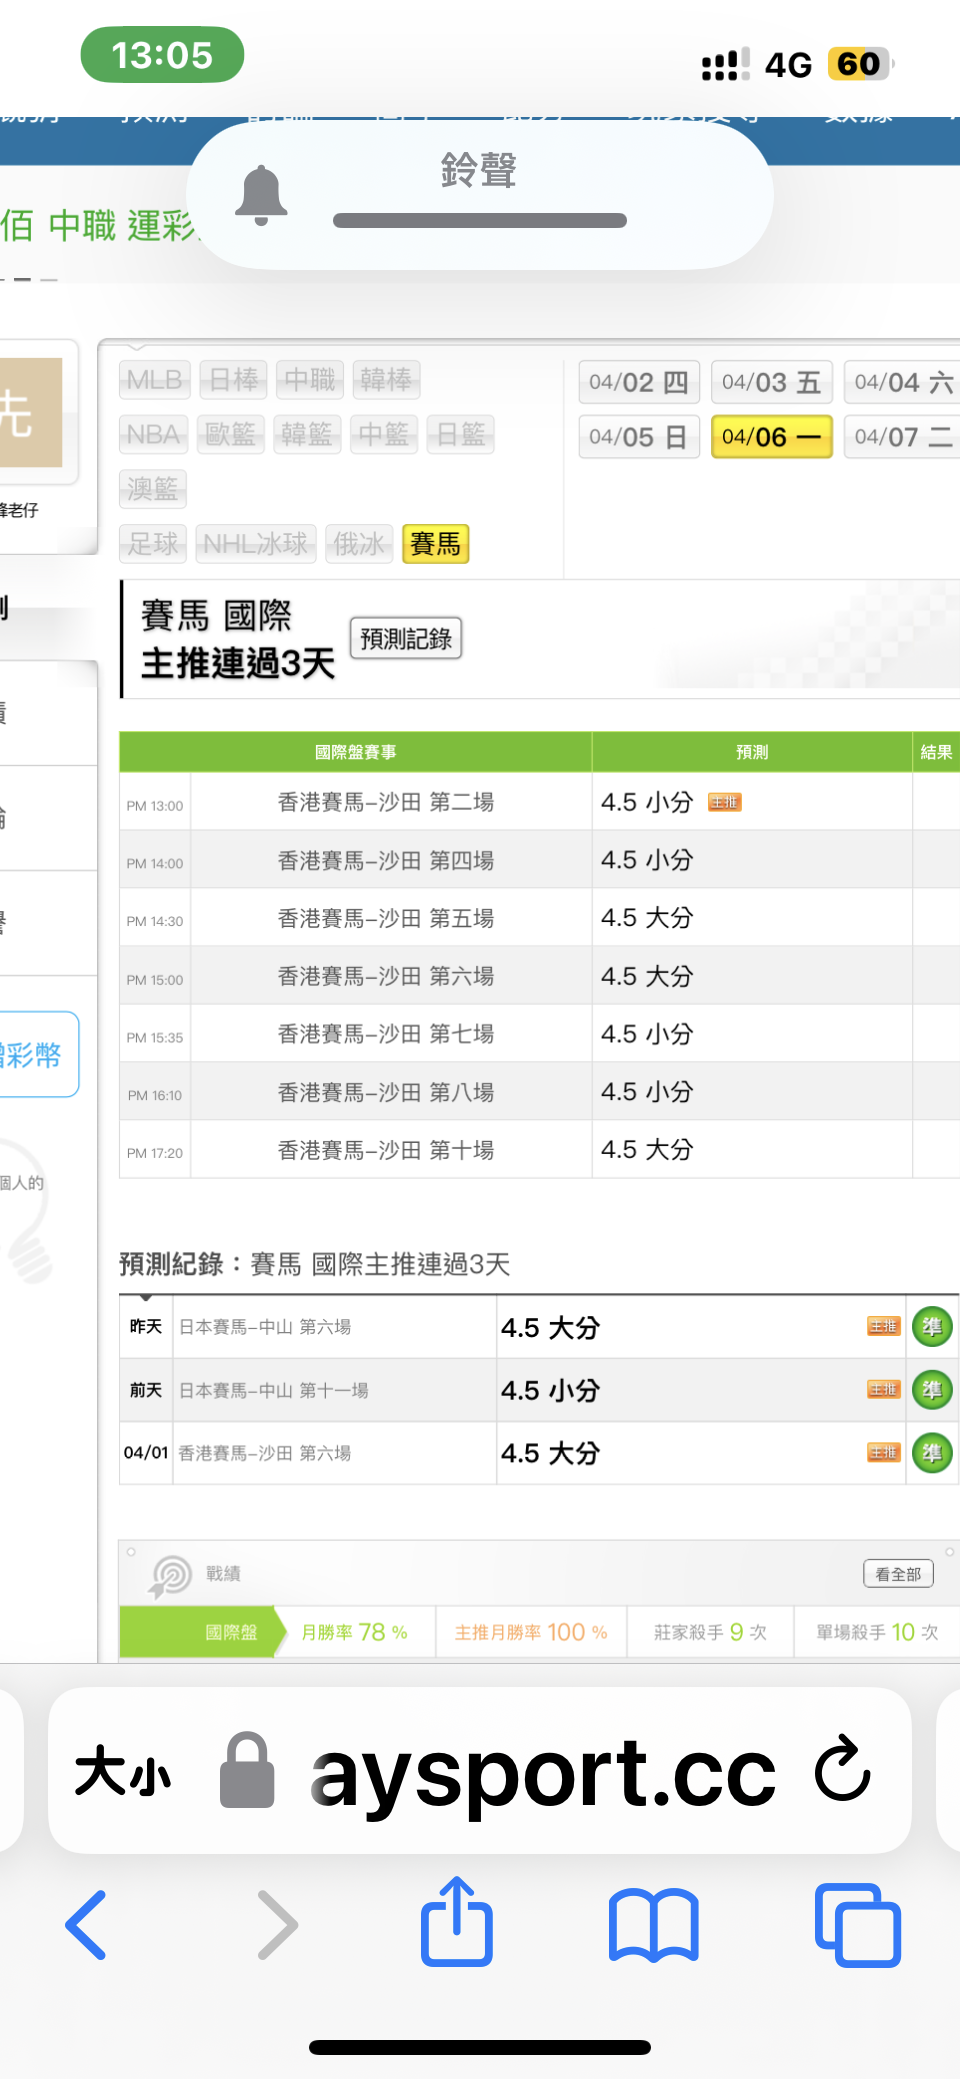Screen dimensions: 960x2079
Task: Switch to the 足球 category
Action: point(153,544)
